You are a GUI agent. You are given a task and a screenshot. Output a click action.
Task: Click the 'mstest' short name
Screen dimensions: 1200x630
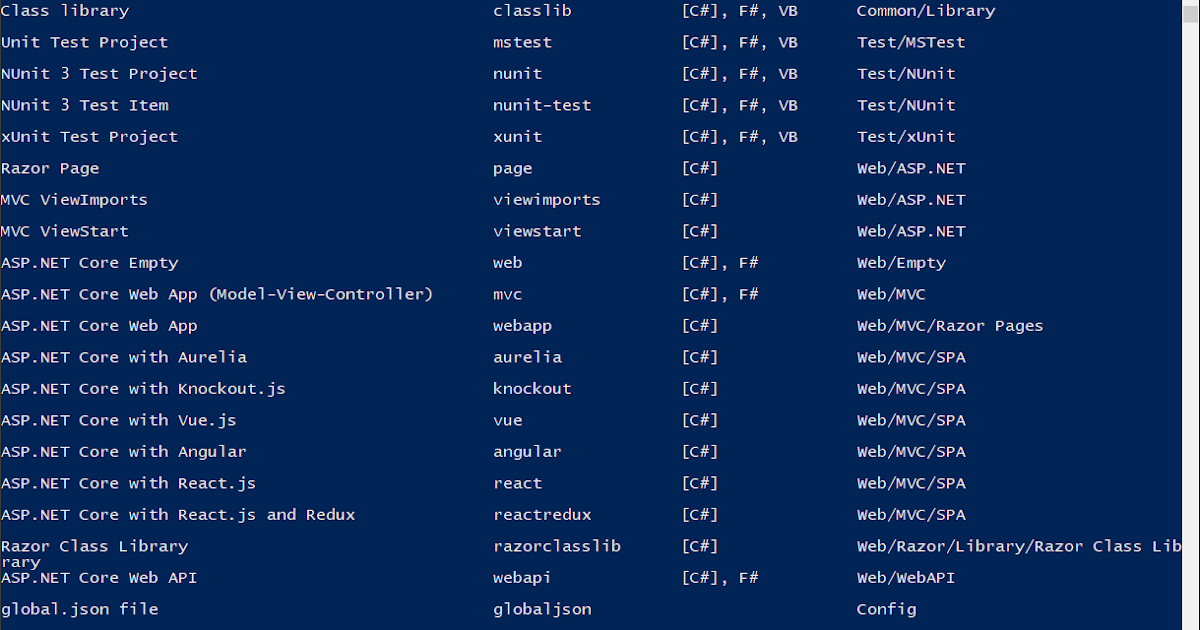[522, 42]
